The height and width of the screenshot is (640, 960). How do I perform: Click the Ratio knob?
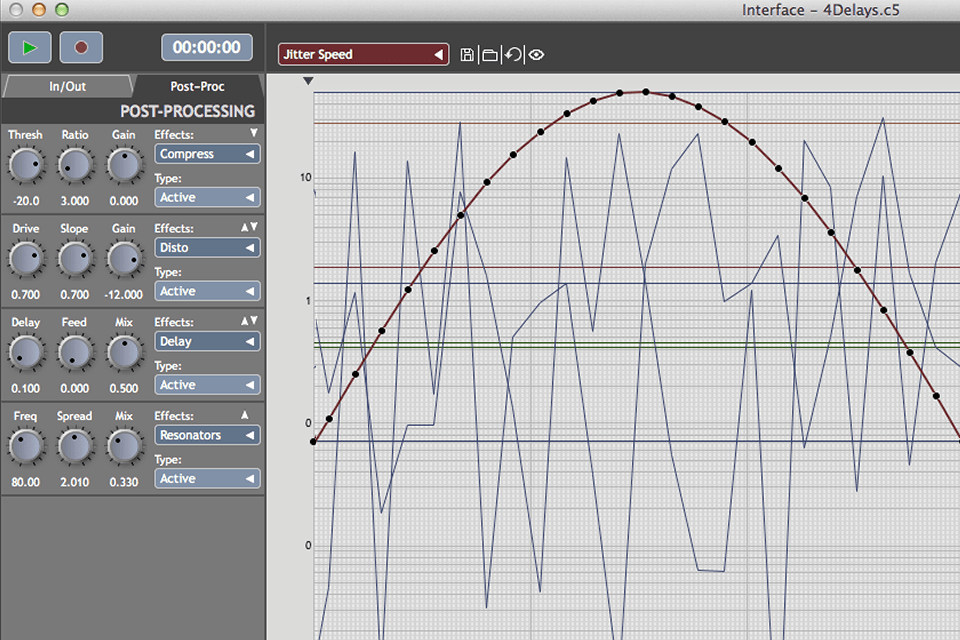[75, 165]
